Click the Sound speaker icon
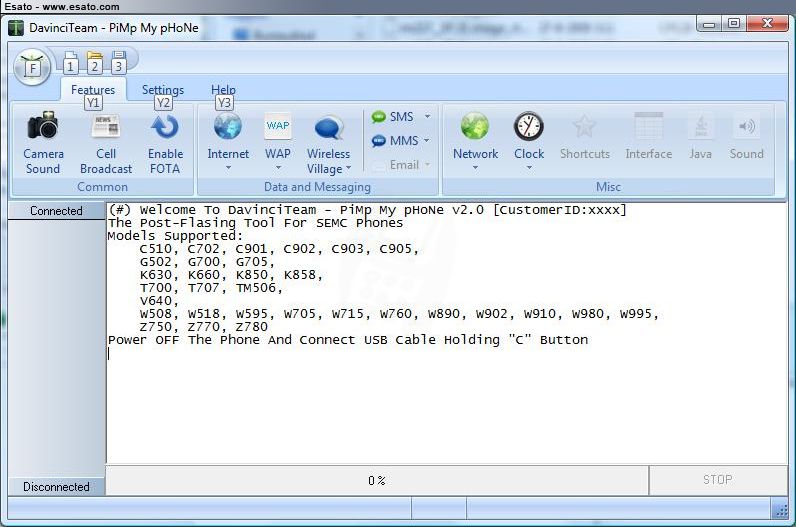The width and height of the screenshot is (796, 527). pos(747,126)
